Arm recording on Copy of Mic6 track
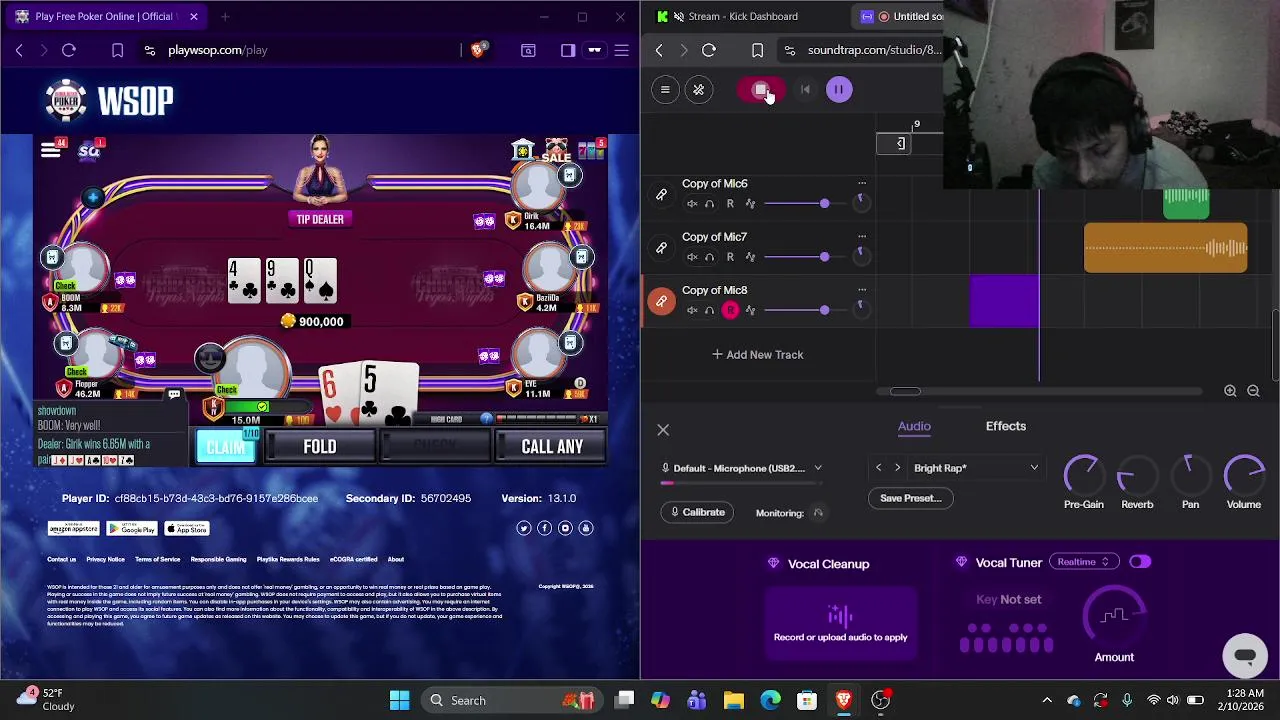Image resolution: width=1280 pixels, height=720 pixels. point(730,204)
